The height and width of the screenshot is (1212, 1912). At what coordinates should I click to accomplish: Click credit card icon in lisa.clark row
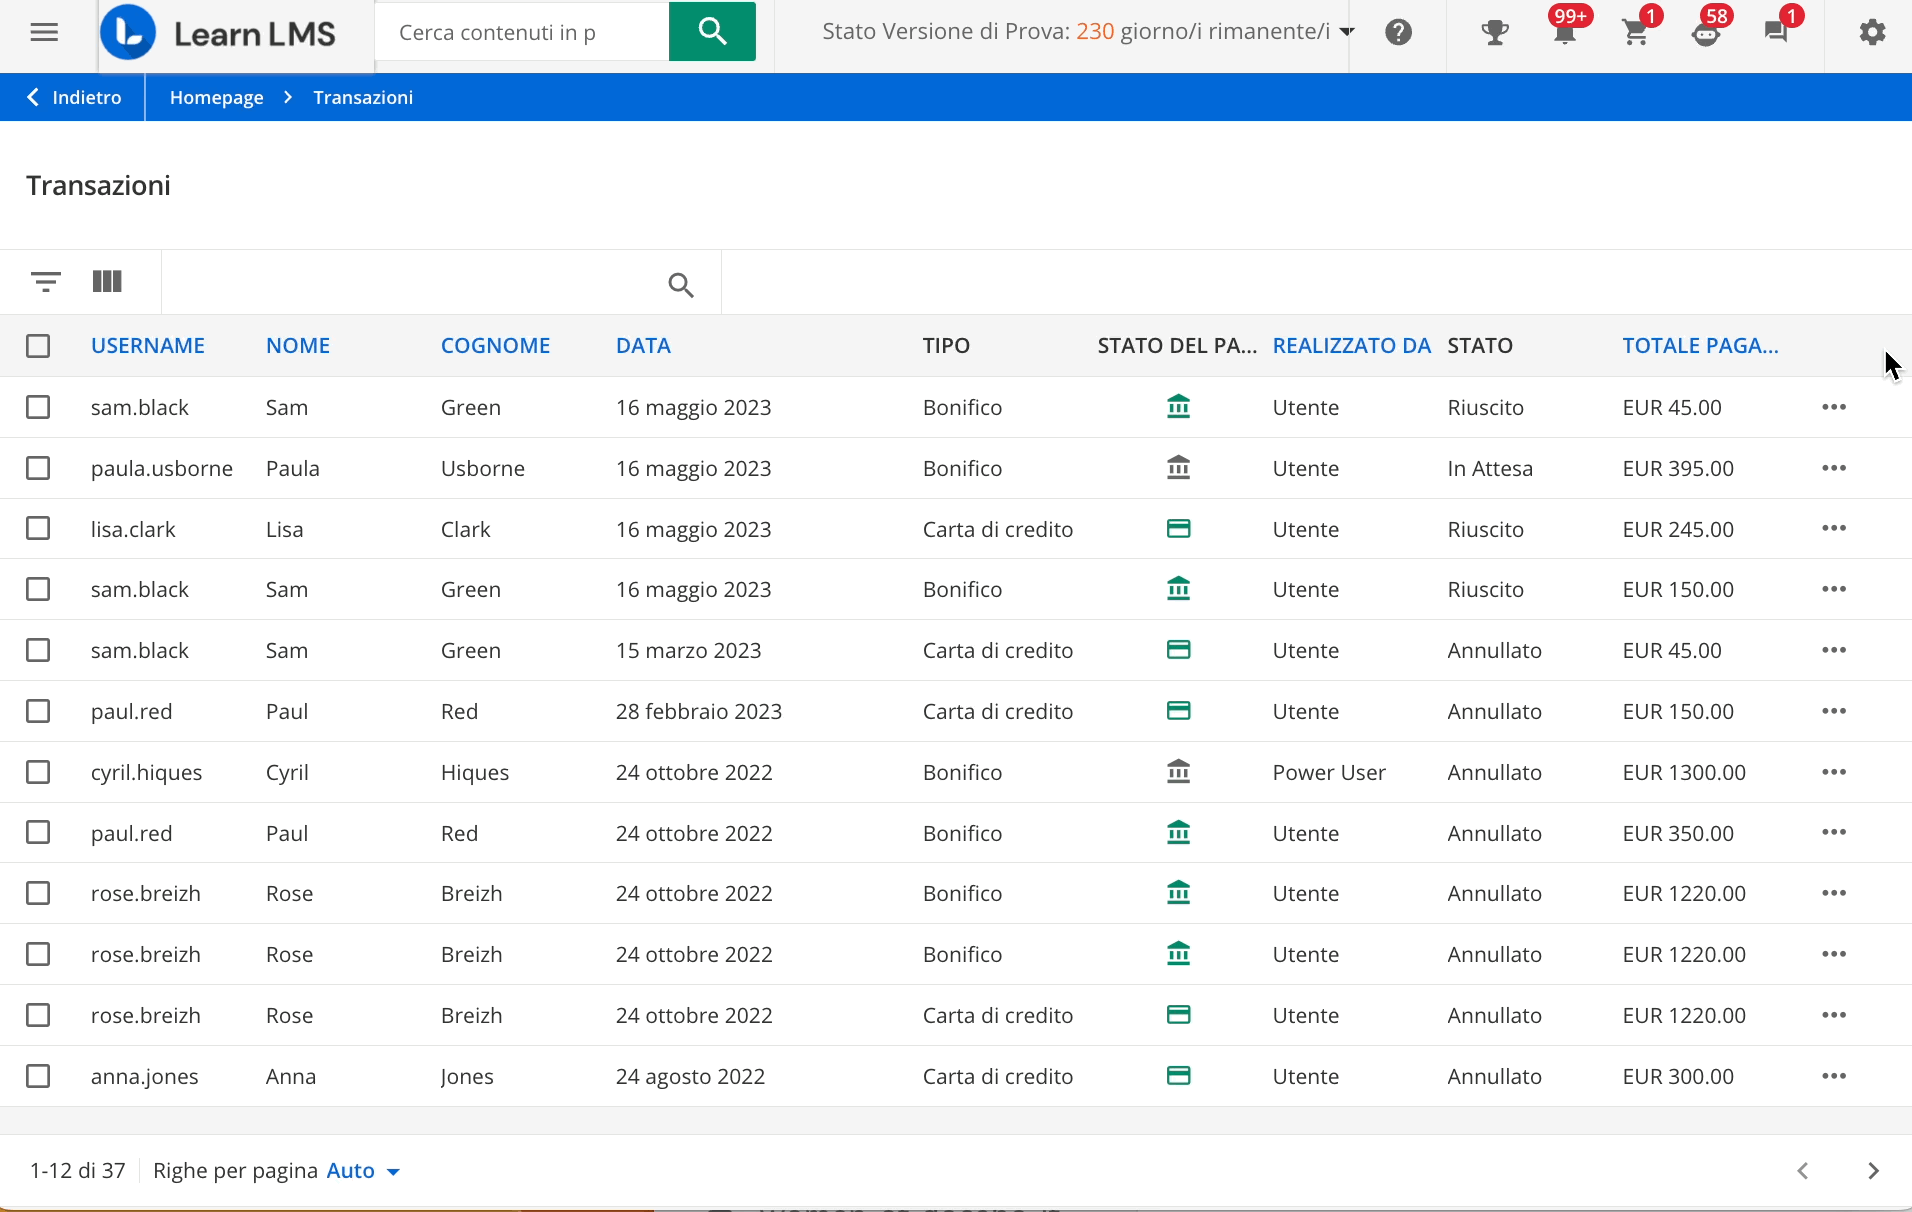(1179, 529)
